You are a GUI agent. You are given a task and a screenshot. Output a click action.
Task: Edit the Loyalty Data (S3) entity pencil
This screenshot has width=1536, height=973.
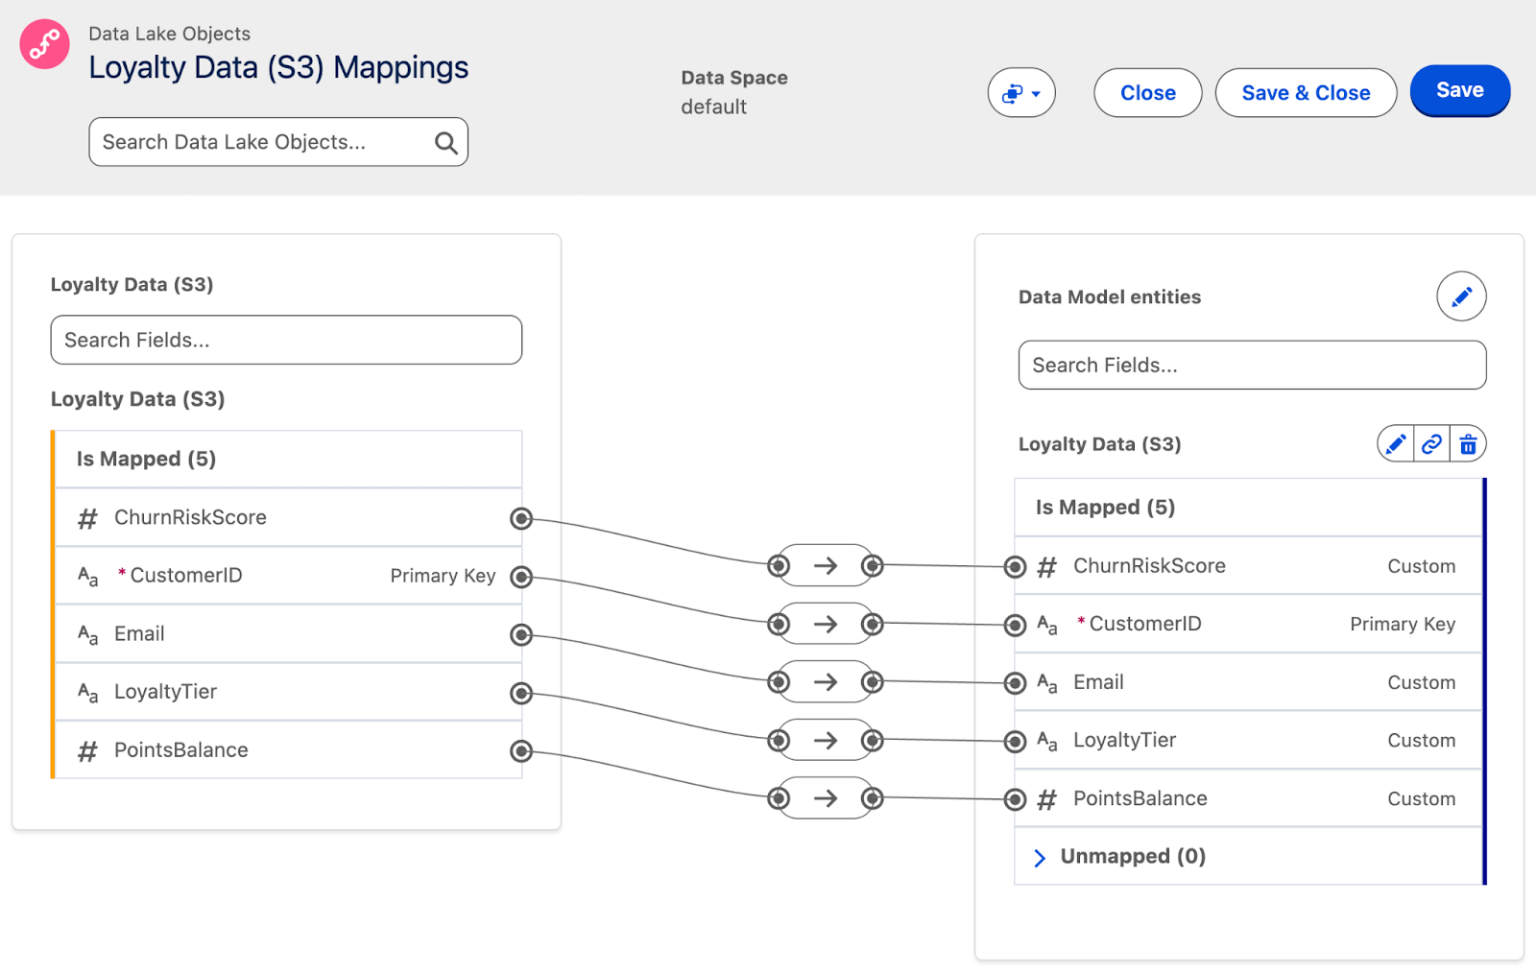(1396, 444)
